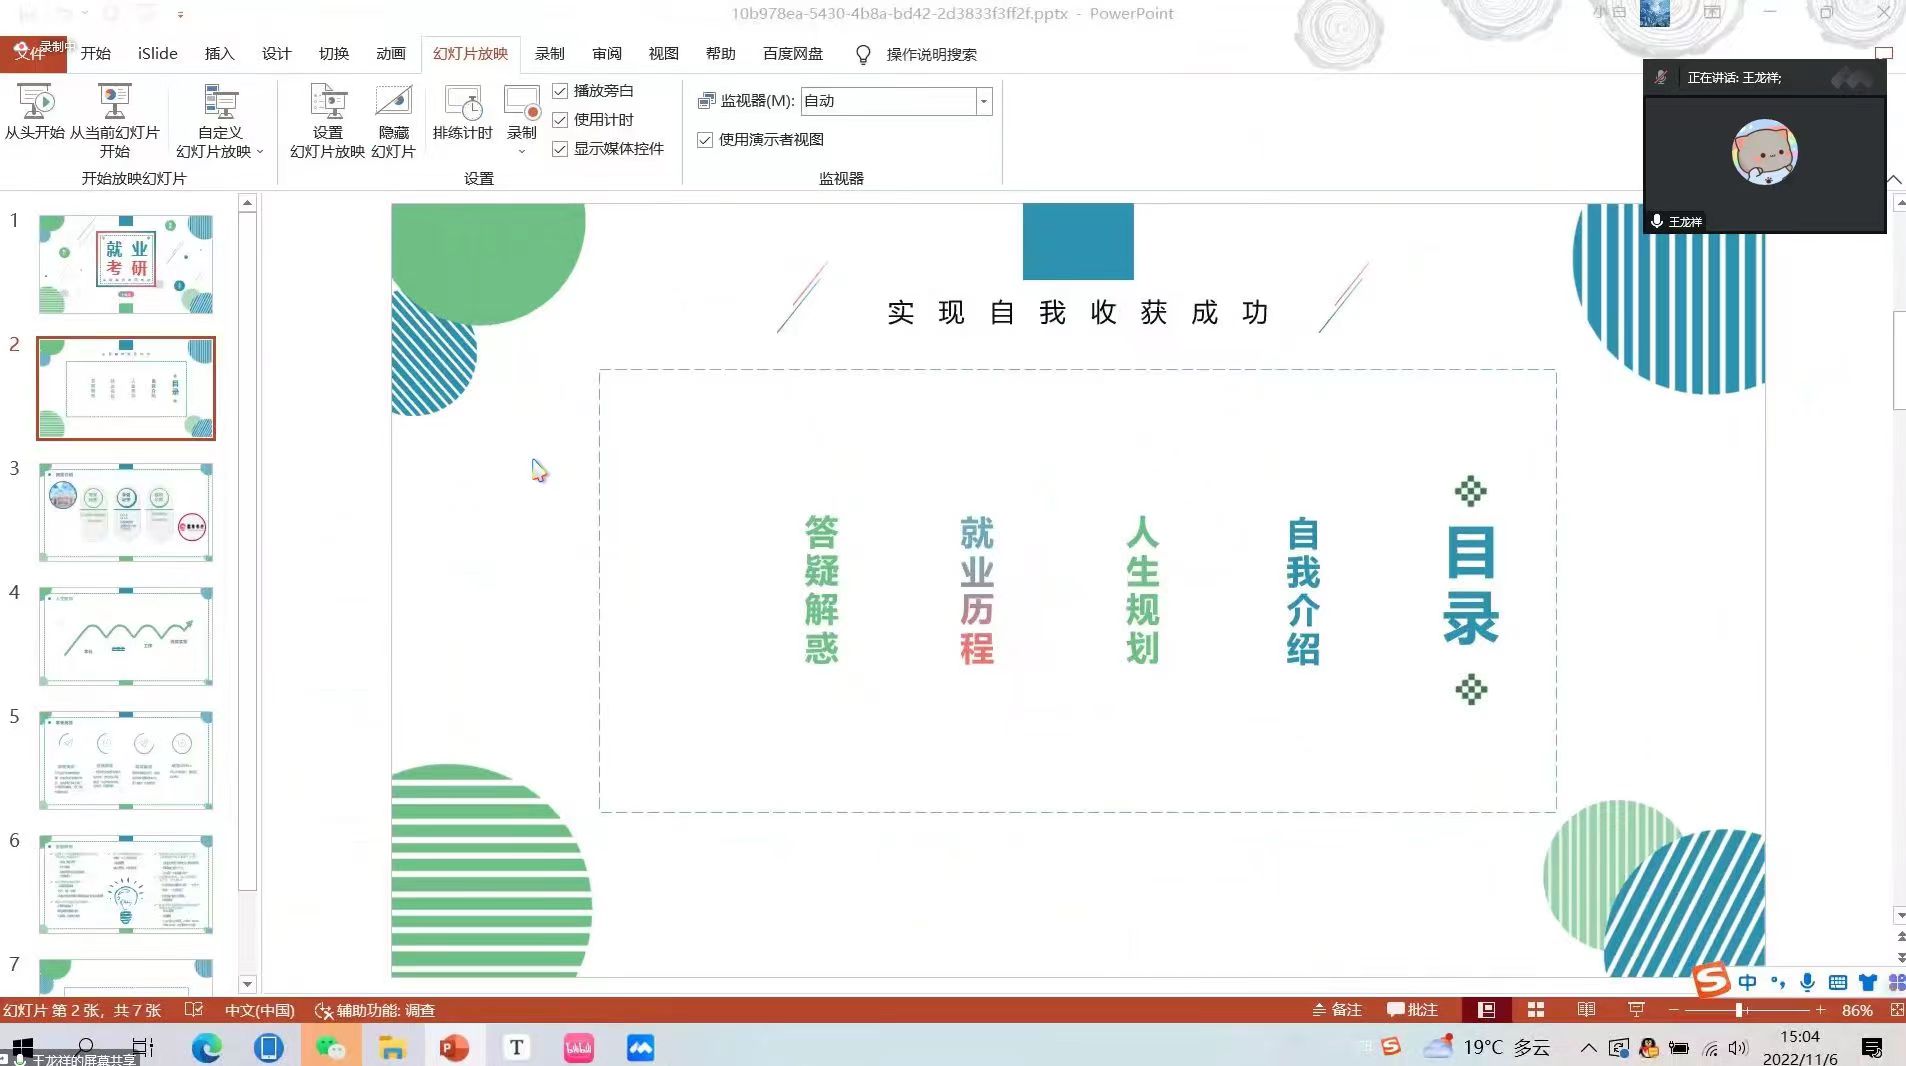1906x1066 pixels.
Task: Switch to the 审阅 (Review) tab
Action: (606, 54)
